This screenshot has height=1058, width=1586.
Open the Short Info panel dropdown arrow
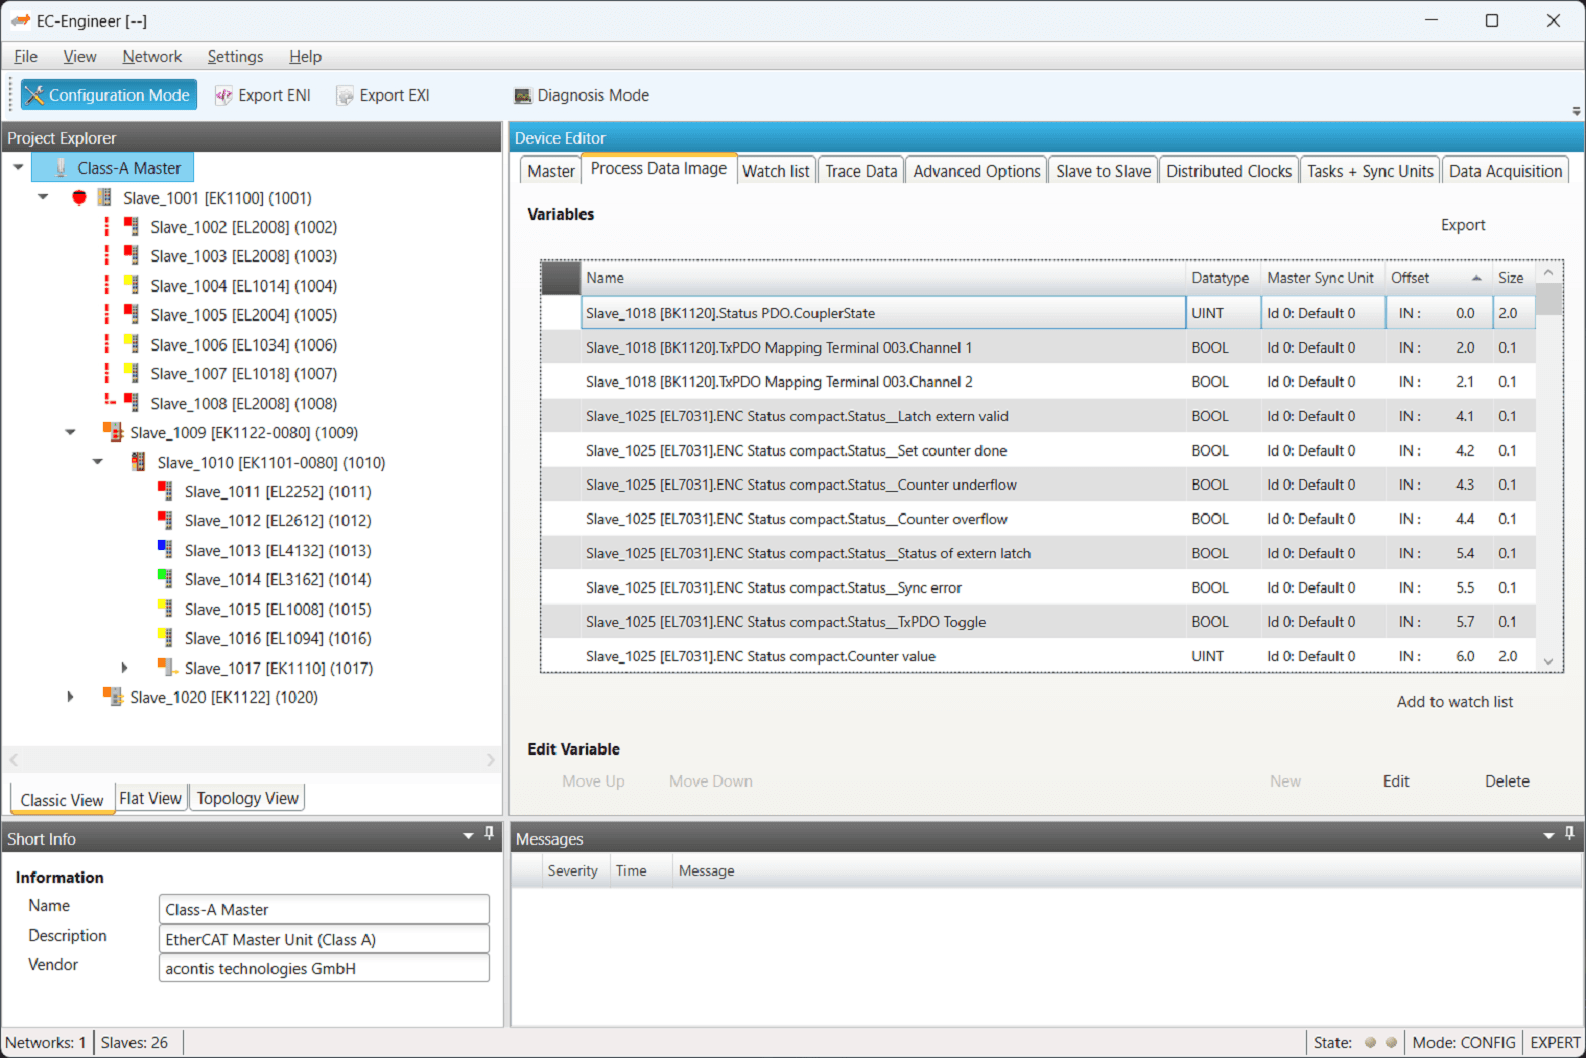coord(468,835)
